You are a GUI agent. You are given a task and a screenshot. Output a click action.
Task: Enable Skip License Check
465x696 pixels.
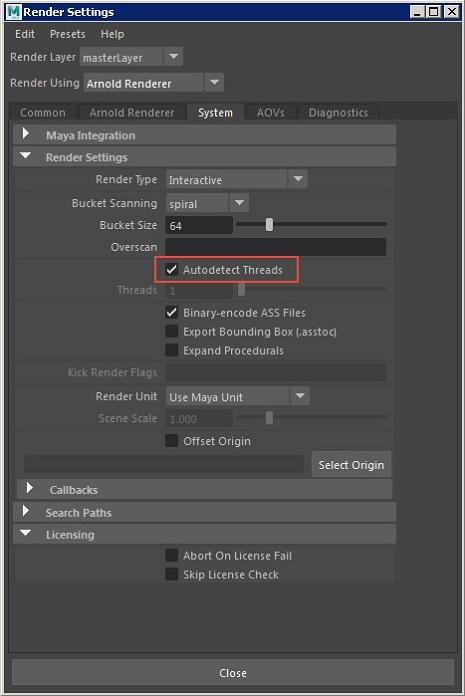[172, 574]
